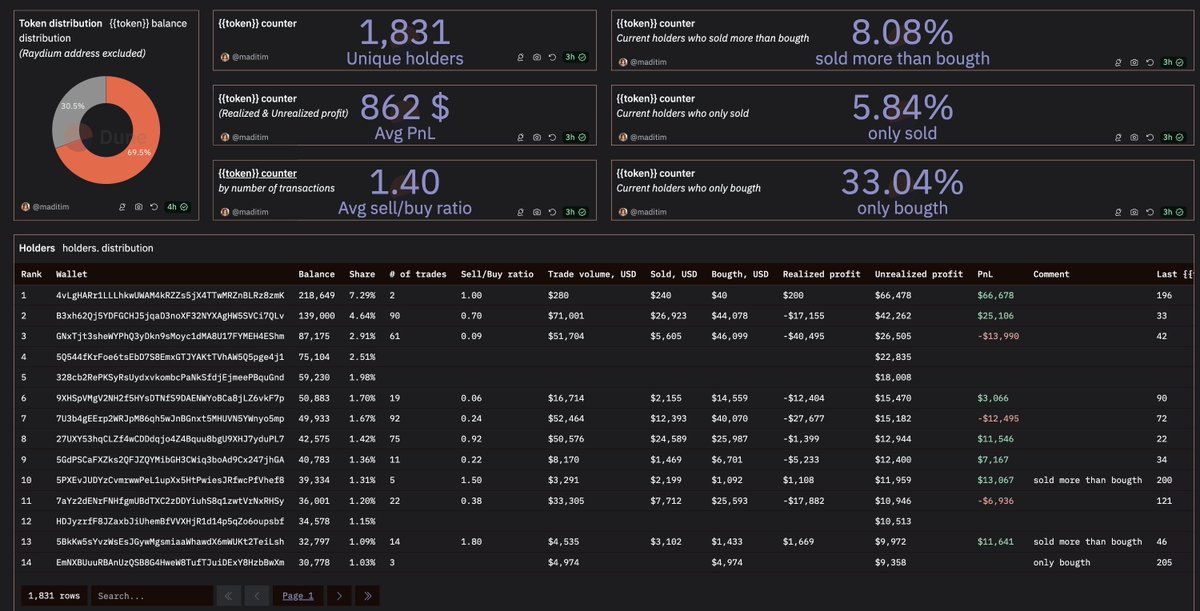Sort by the 'Trade volume, USD' column header
This screenshot has height=611, width=1200.
(x=593, y=274)
